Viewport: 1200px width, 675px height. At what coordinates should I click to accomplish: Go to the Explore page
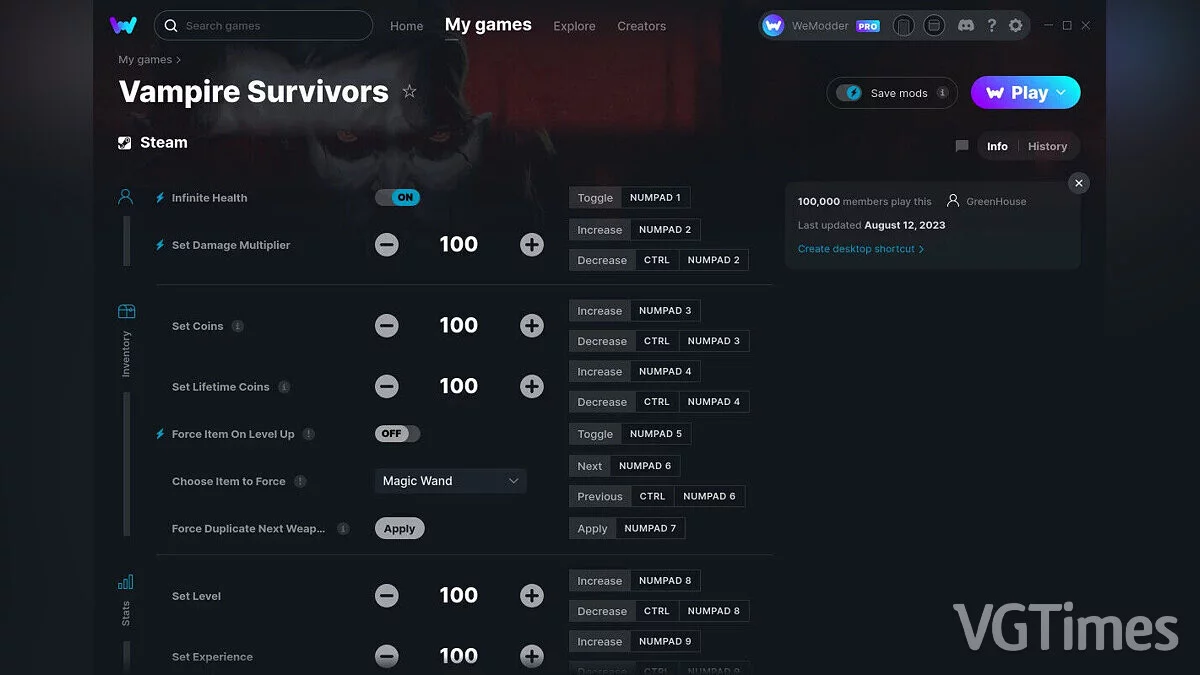[574, 26]
